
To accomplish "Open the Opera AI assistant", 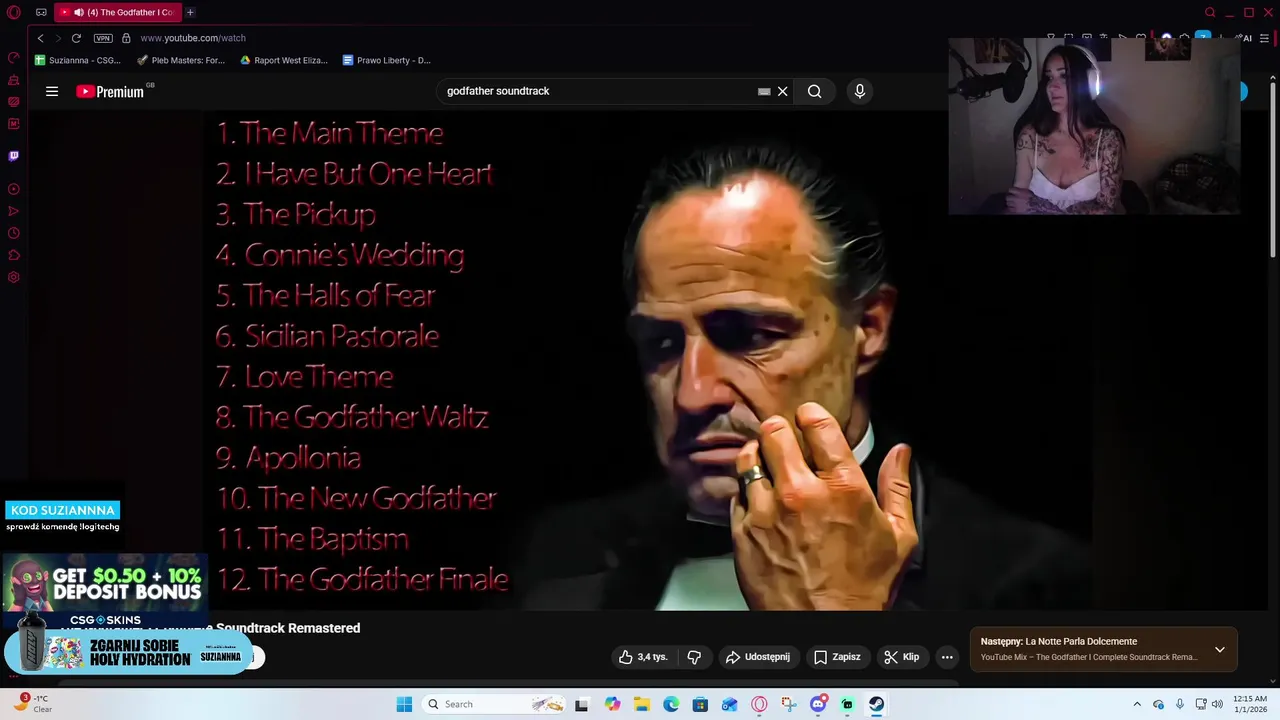I will click(x=1244, y=38).
